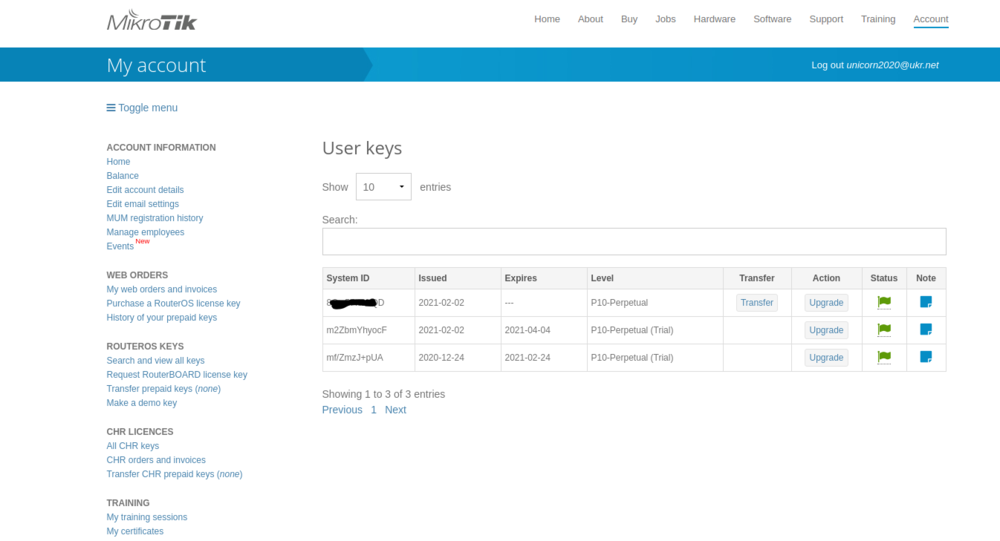
Task: Open note icon for first key row
Action: click(926, 302)
